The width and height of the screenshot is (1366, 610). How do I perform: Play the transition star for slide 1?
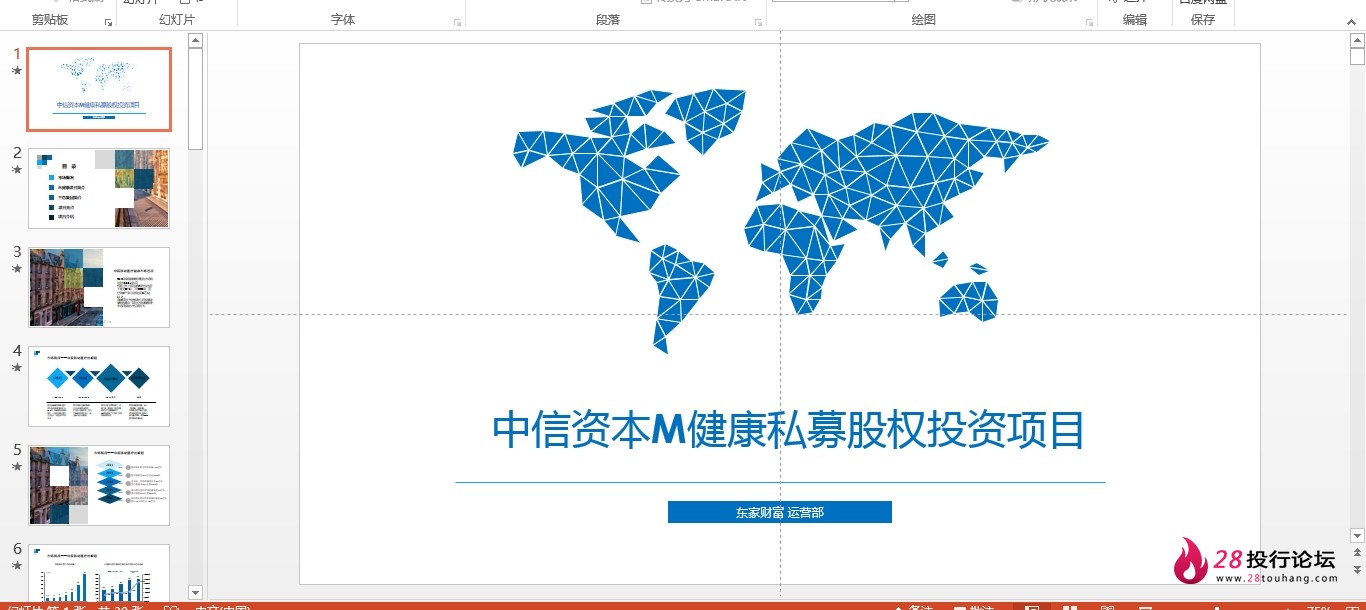click(x=16, y=71)
